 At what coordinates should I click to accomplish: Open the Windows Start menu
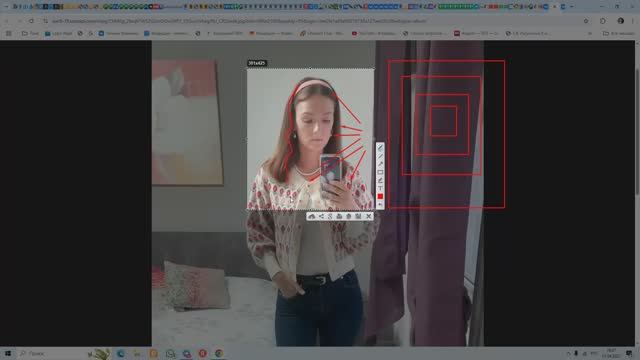8,353
